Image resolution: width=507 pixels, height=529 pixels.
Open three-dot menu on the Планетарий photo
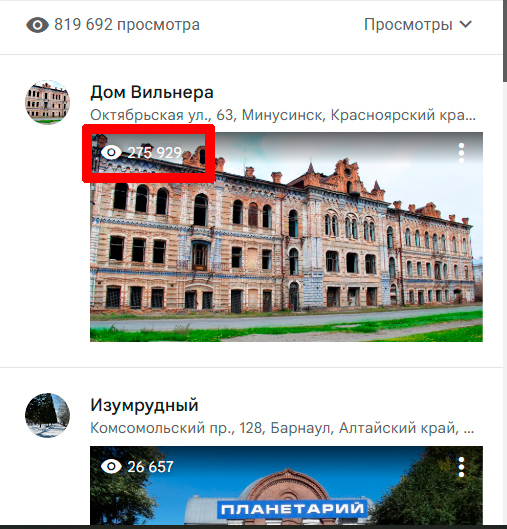[461, 467]
